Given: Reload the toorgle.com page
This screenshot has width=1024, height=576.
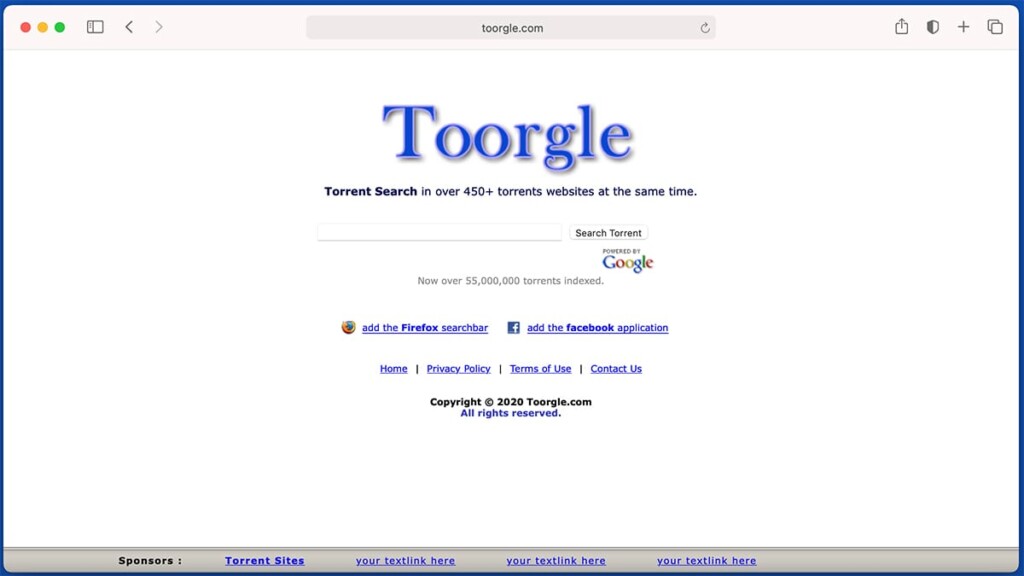Looking at the screenshot, I should coord(705,28).
